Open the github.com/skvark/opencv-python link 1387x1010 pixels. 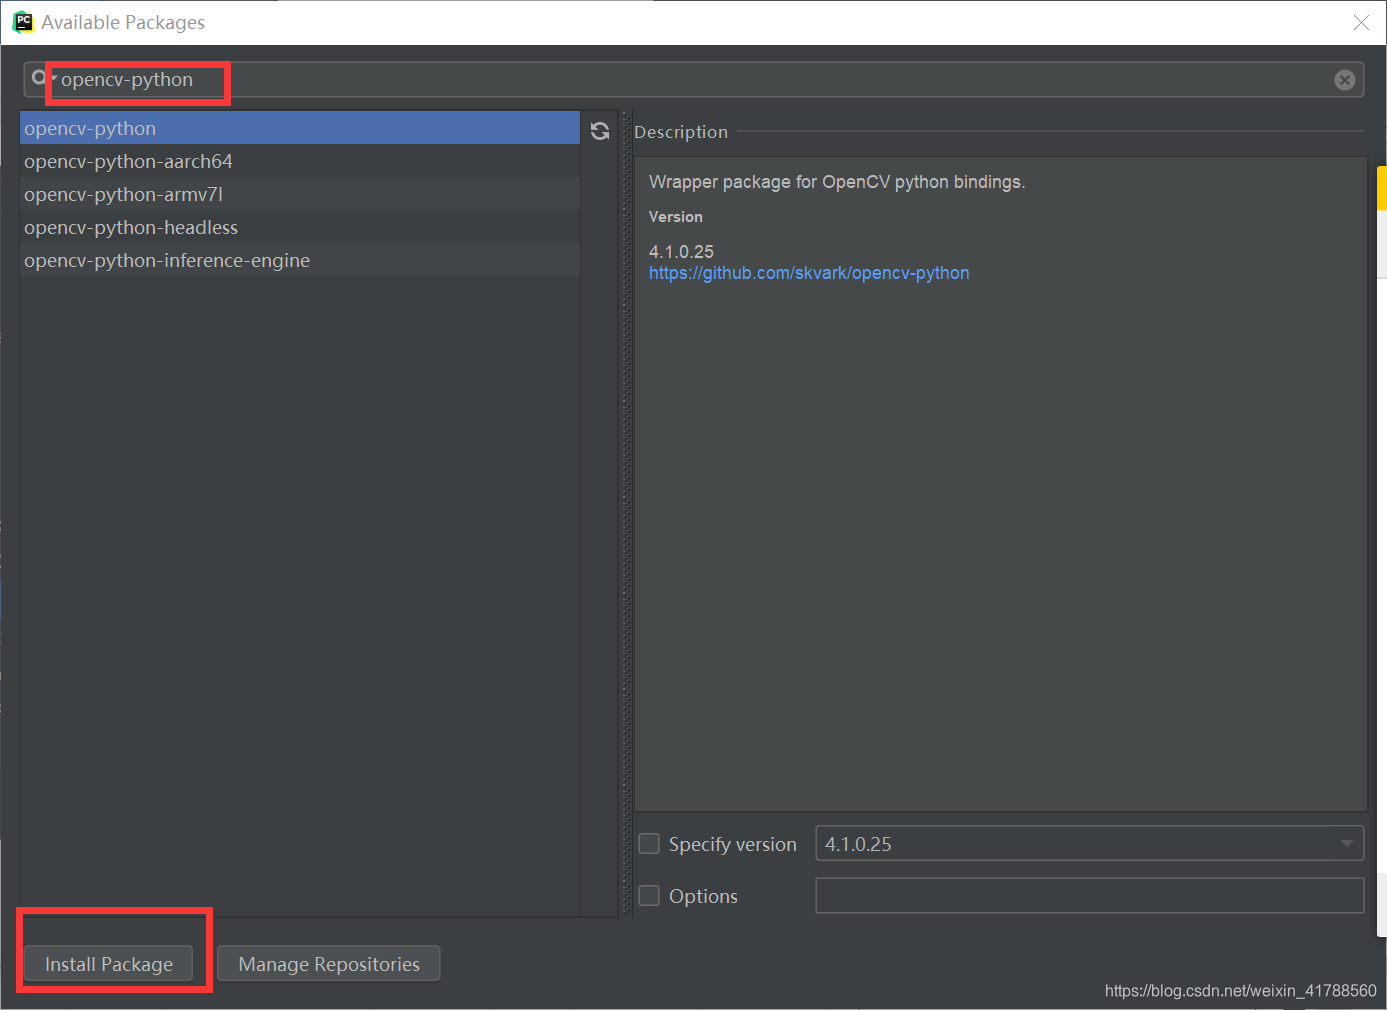809,273
